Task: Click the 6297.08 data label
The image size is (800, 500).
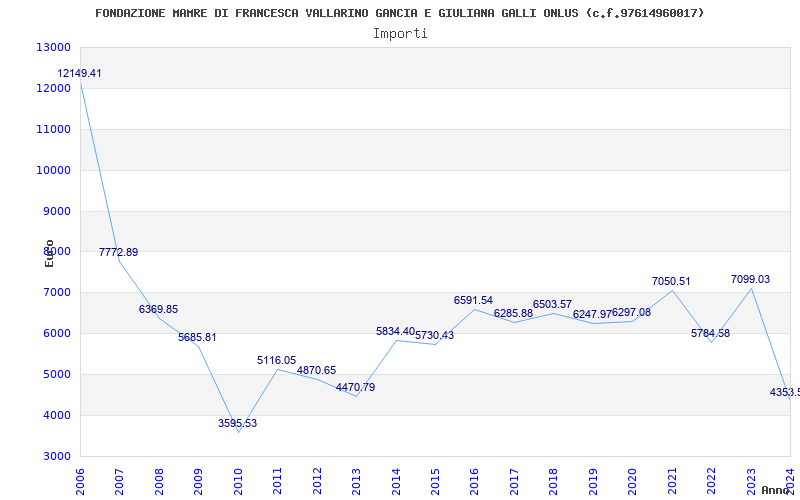Action: (631, 312)
